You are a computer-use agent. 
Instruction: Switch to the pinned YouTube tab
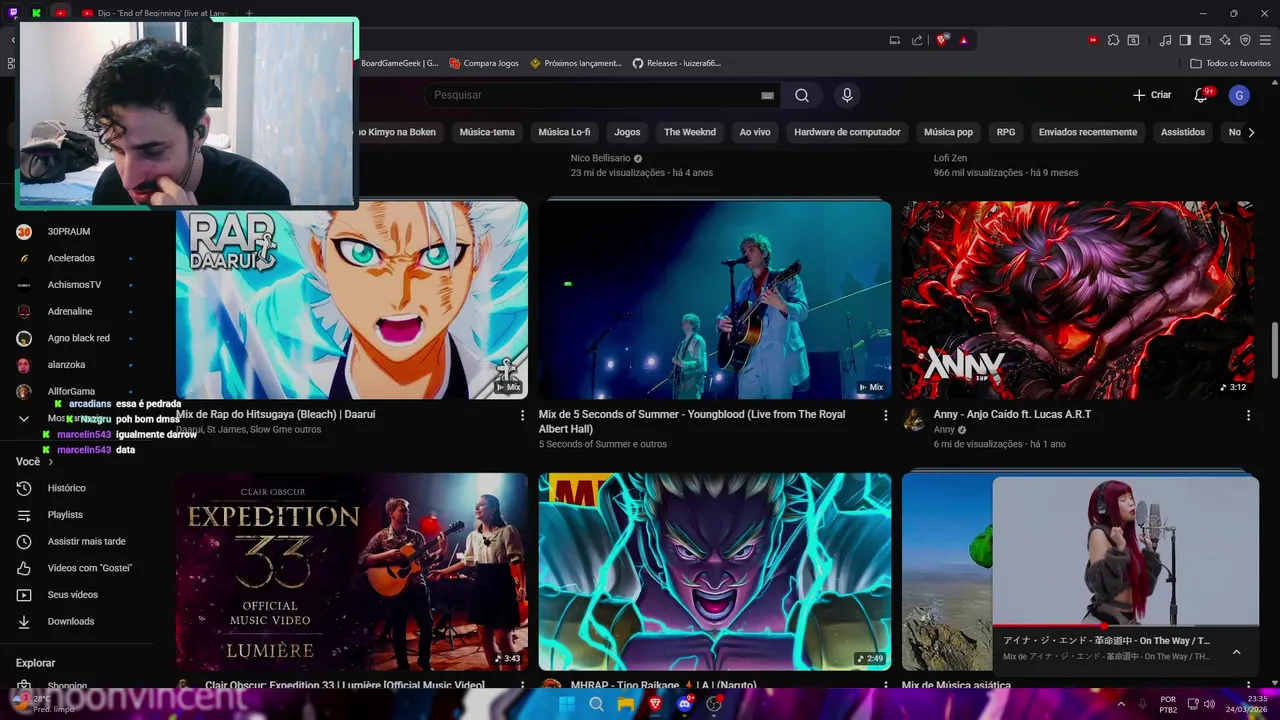point(61,13)
